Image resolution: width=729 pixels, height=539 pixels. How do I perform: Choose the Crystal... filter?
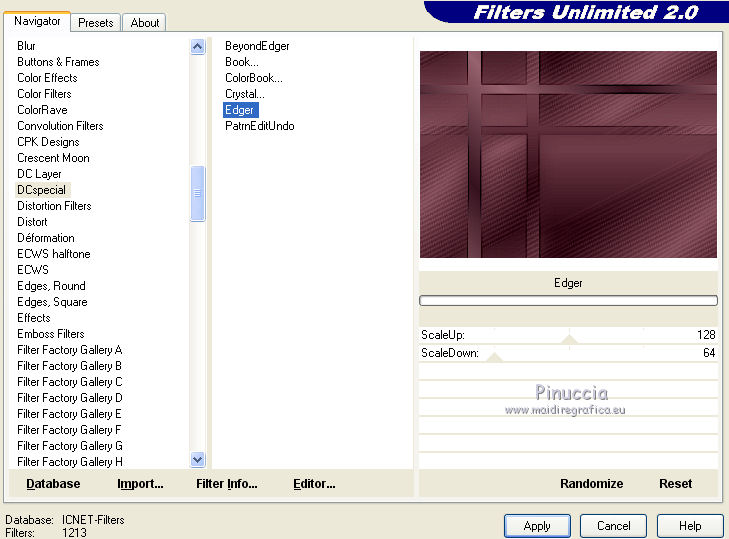245,94
